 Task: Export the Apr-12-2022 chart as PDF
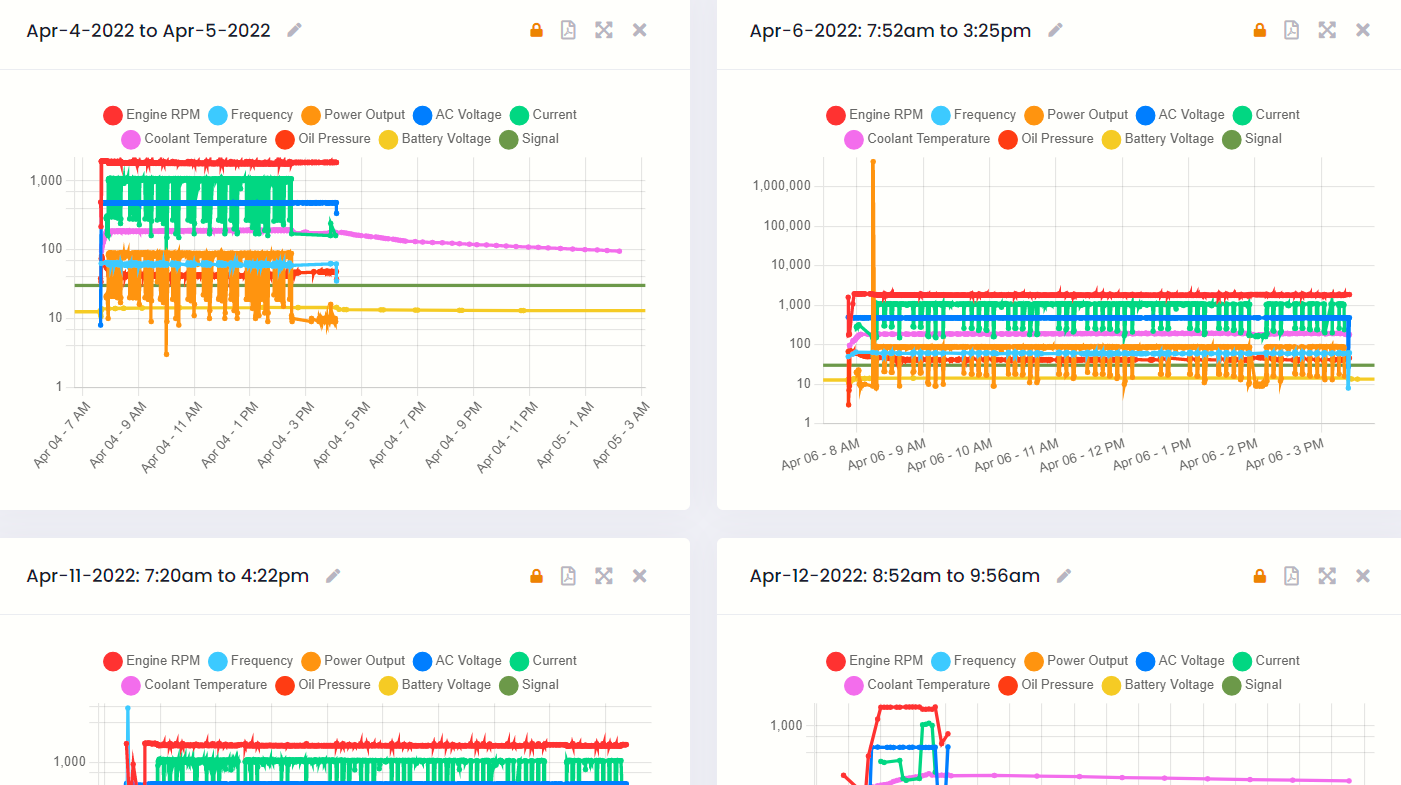pyautogui.click(x=1291, y=576)
